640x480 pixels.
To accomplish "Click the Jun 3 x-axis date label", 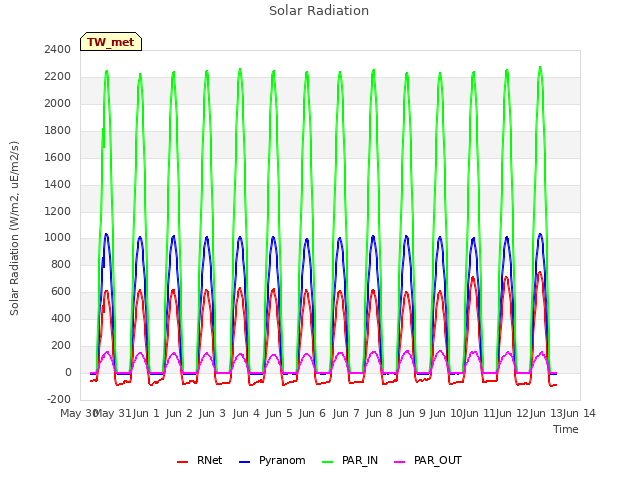I will (x=212, y=413).
